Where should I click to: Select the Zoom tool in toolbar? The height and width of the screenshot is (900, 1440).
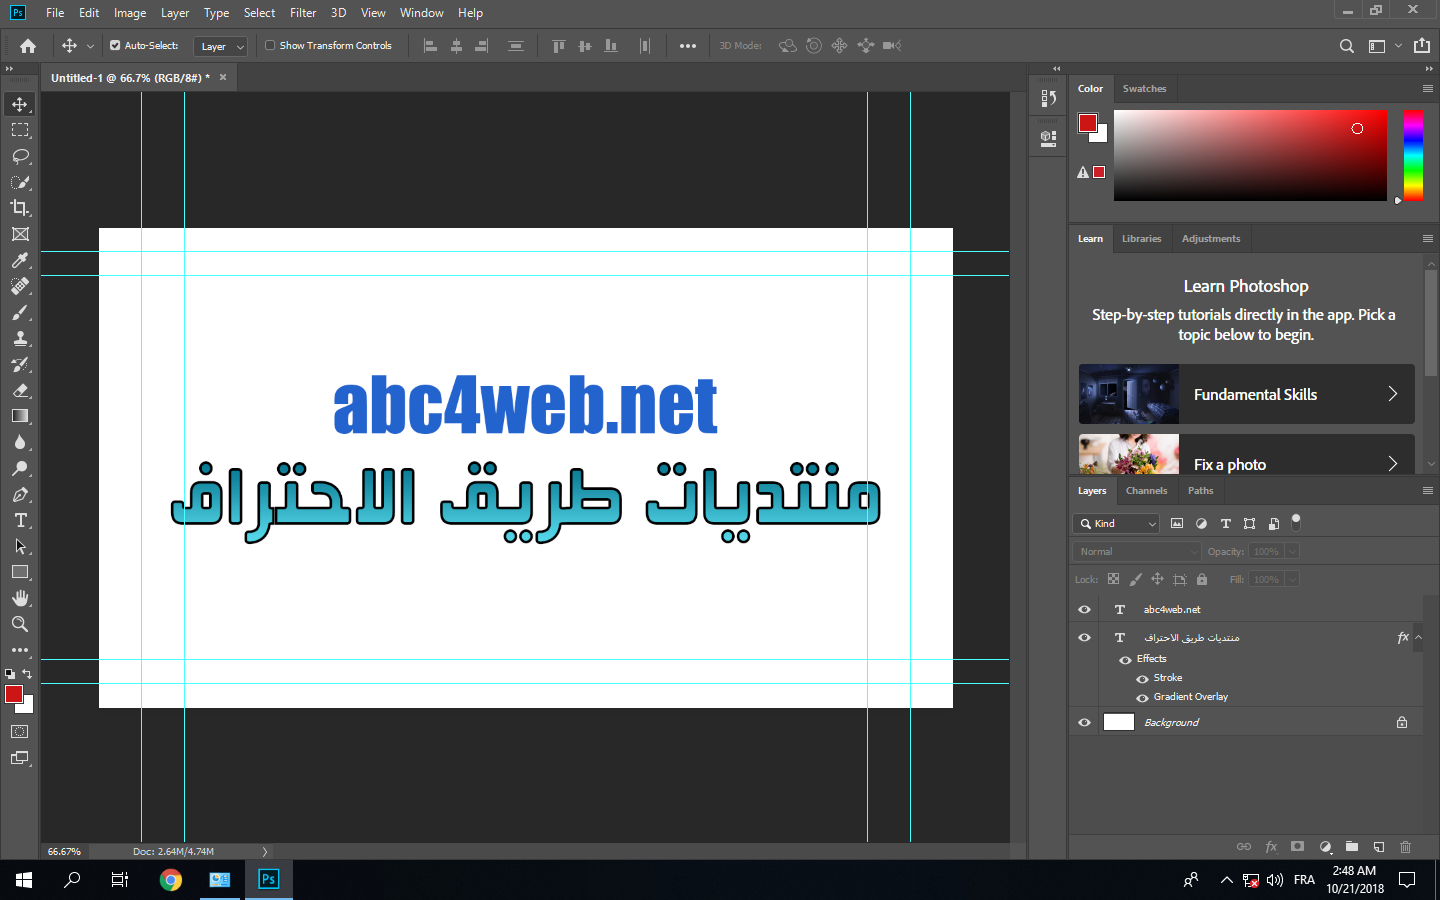(x=20, y=624)
